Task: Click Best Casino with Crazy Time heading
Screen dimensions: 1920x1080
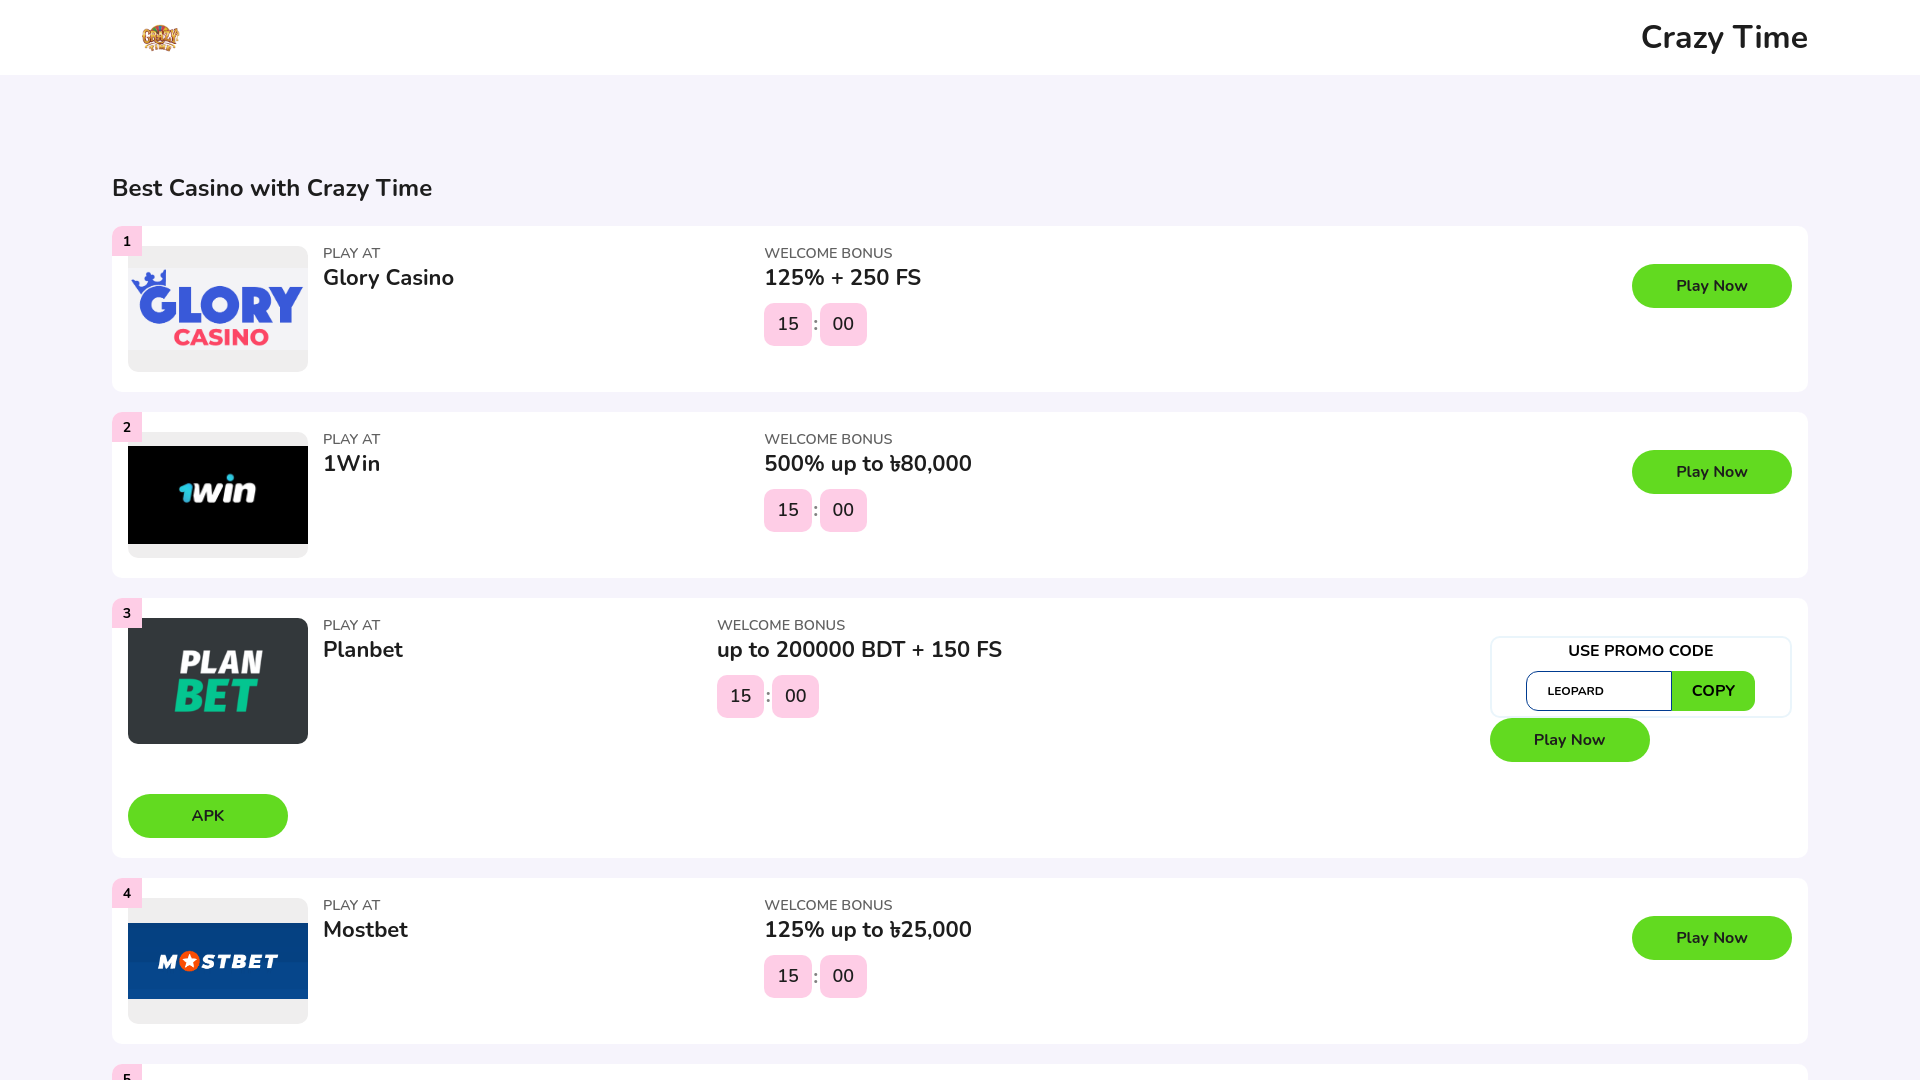Action: (x=272, y=188)
